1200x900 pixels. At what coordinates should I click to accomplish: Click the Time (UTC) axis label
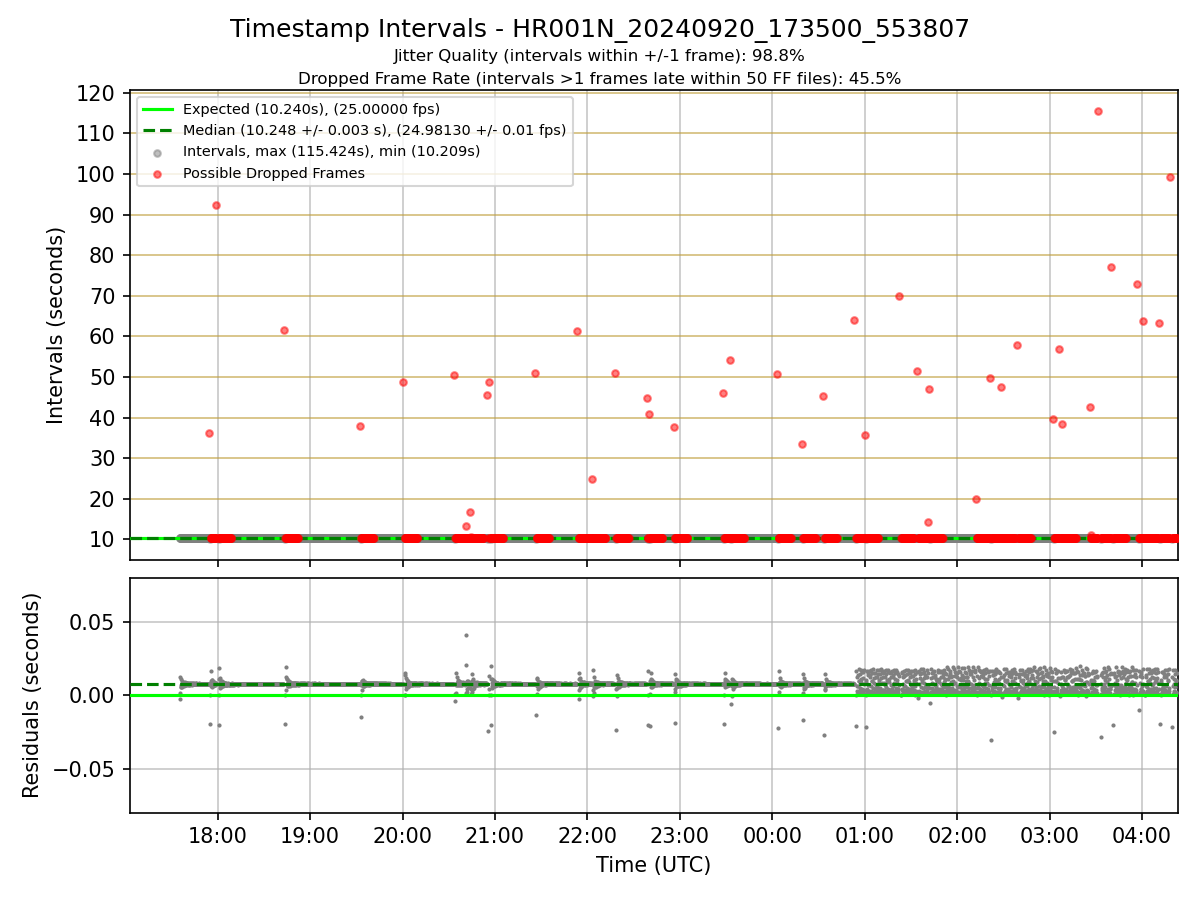654,865
